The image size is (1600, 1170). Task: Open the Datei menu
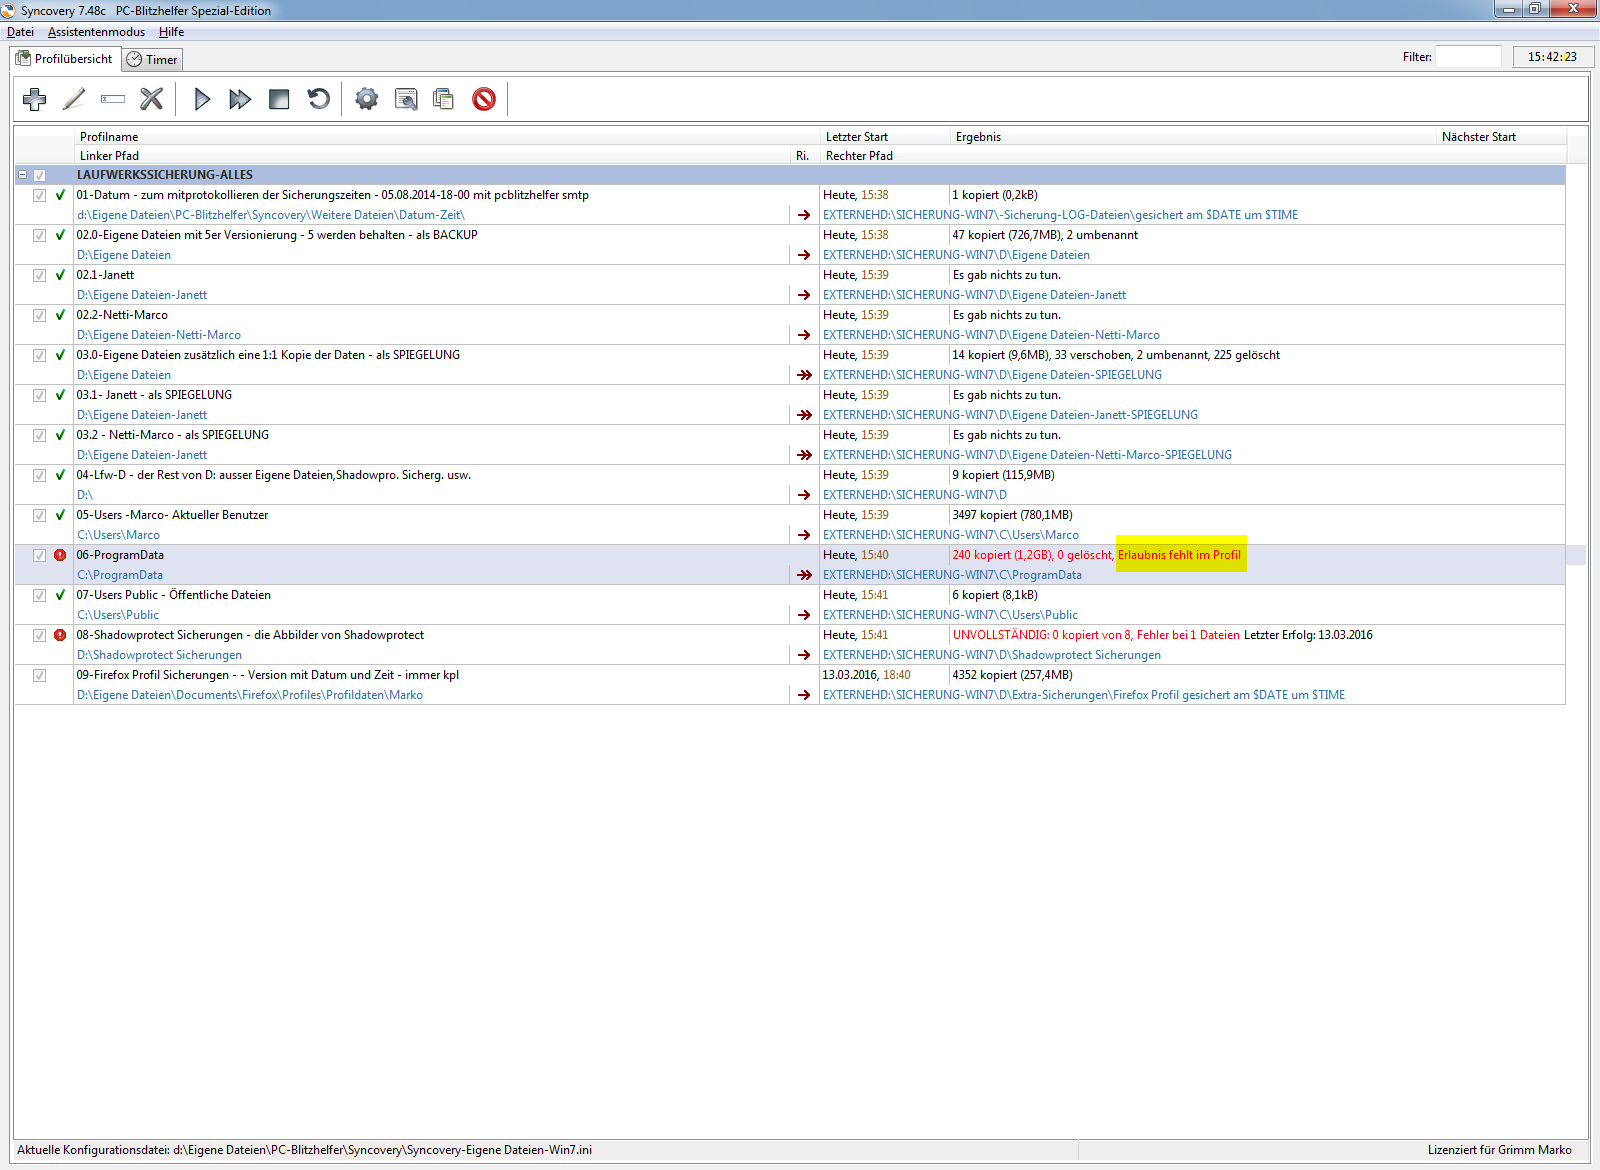coord(20,32)
